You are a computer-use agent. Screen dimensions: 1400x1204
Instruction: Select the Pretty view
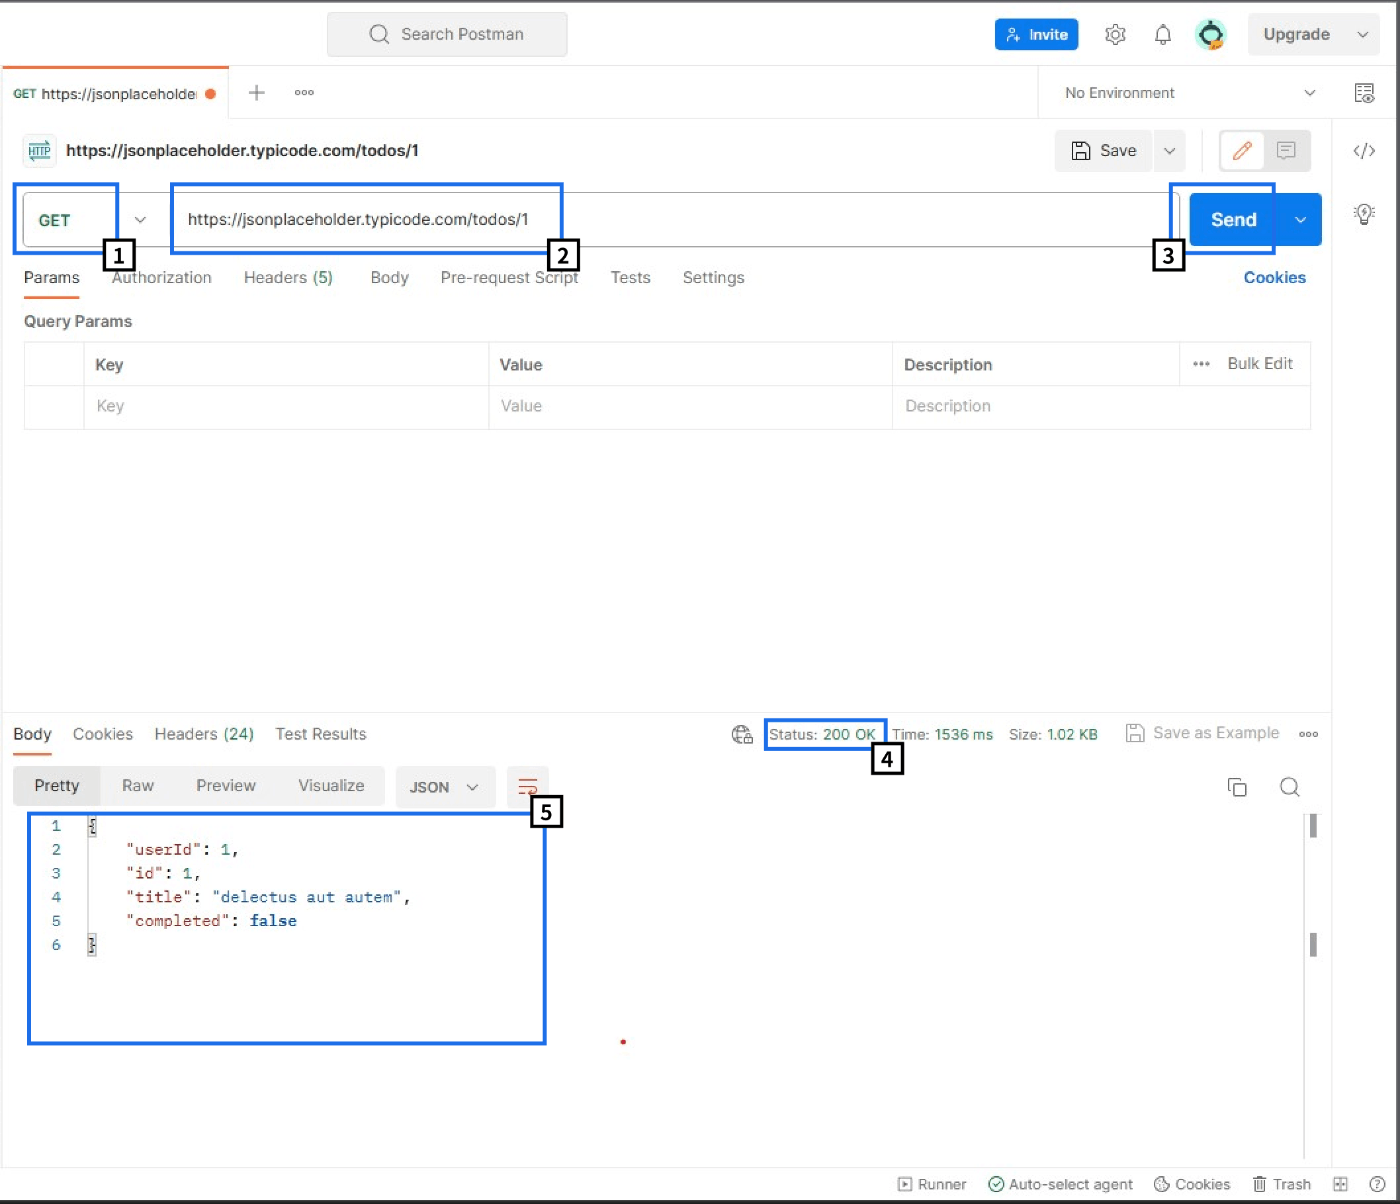click(x=57, y=786)
